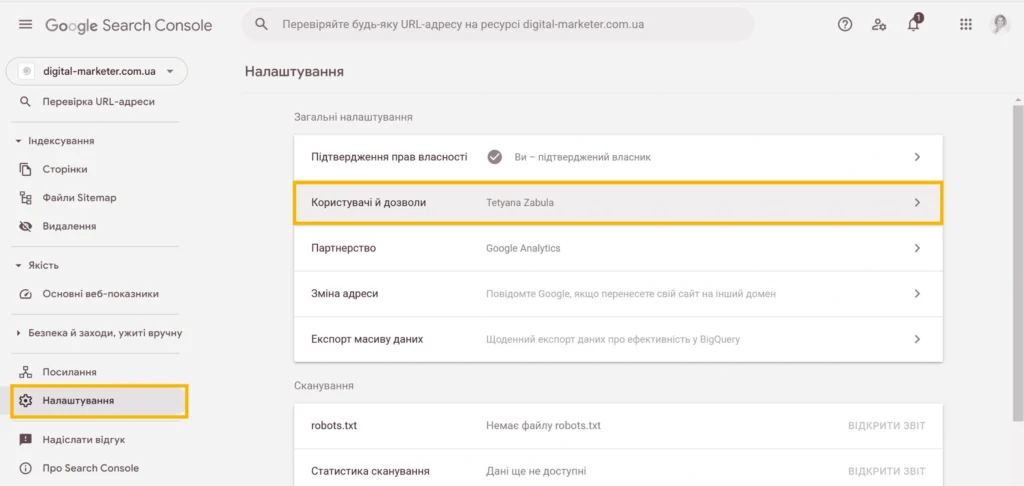1024x486 pixels.
Task: Click the verified checkmark icon in ownership row
Action: click(494, 157)
